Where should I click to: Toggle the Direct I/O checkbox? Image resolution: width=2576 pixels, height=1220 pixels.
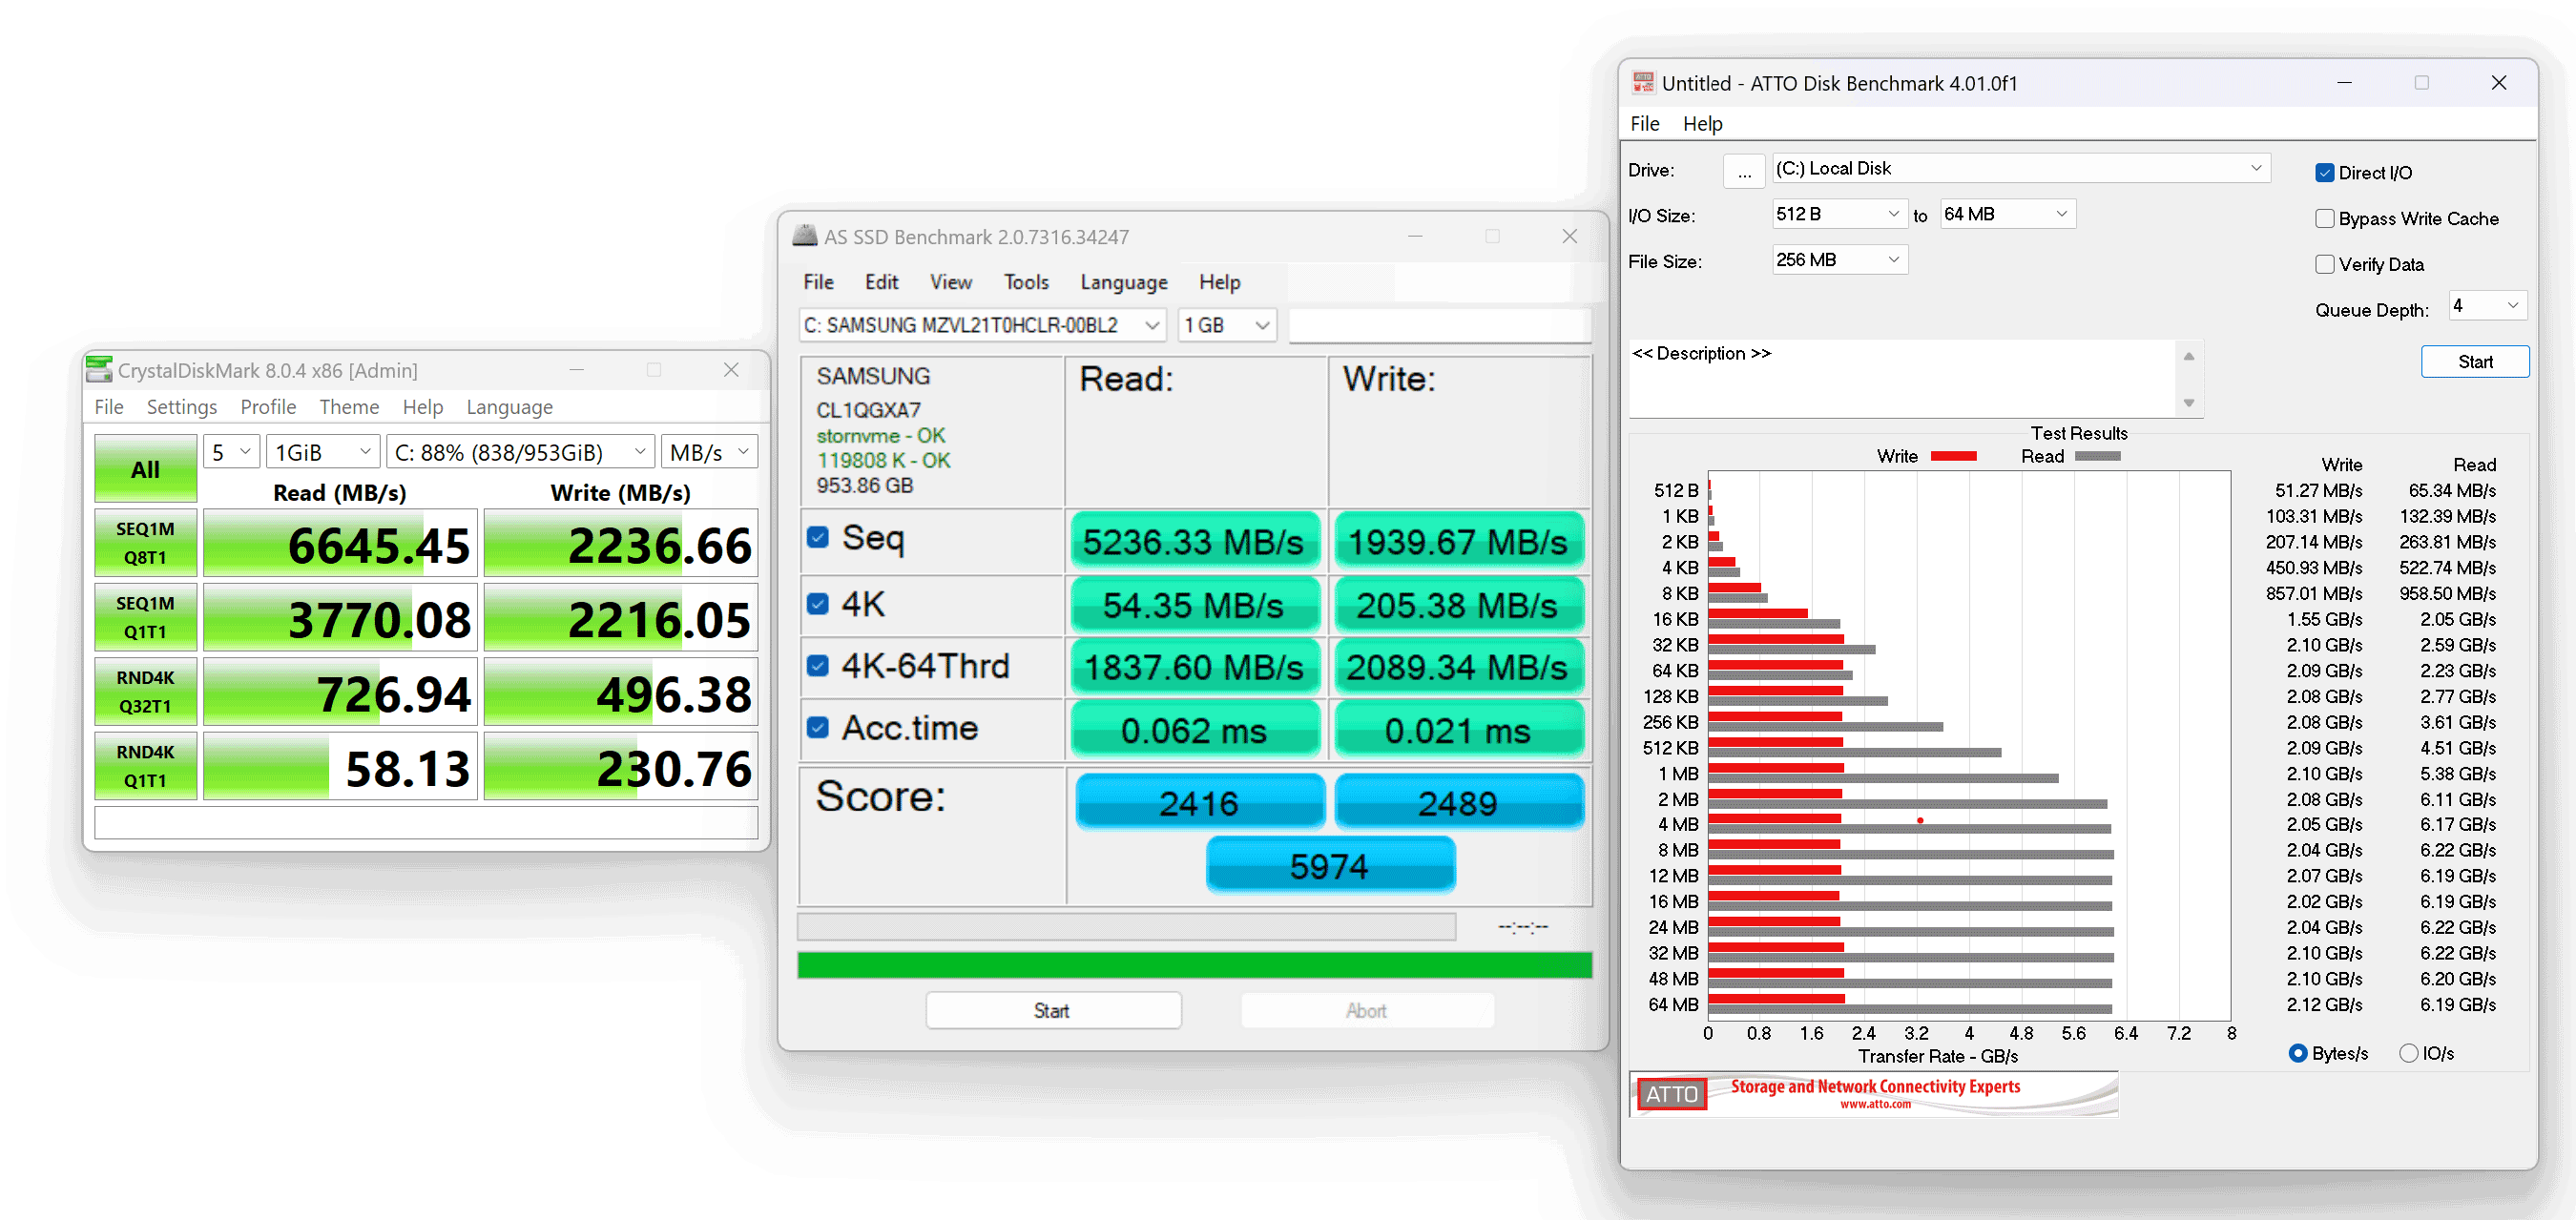tap(2325, 173)
